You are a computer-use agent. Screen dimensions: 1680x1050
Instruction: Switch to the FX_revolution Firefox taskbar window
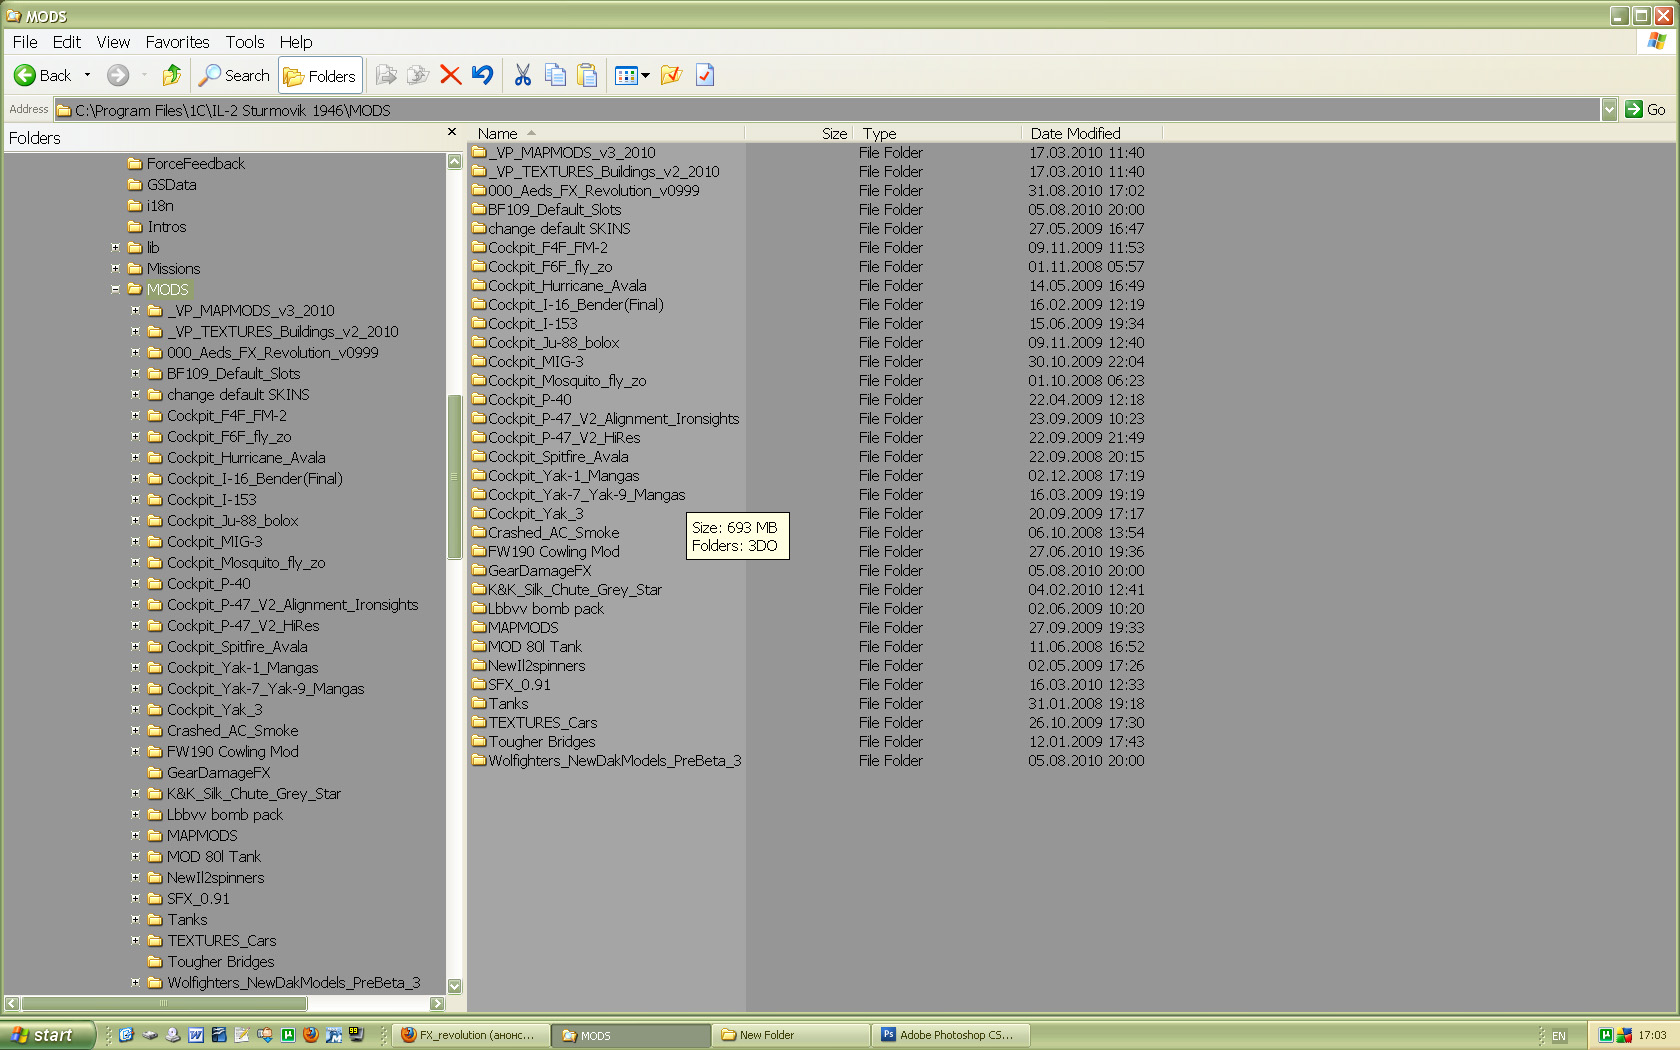(471, 1035)
